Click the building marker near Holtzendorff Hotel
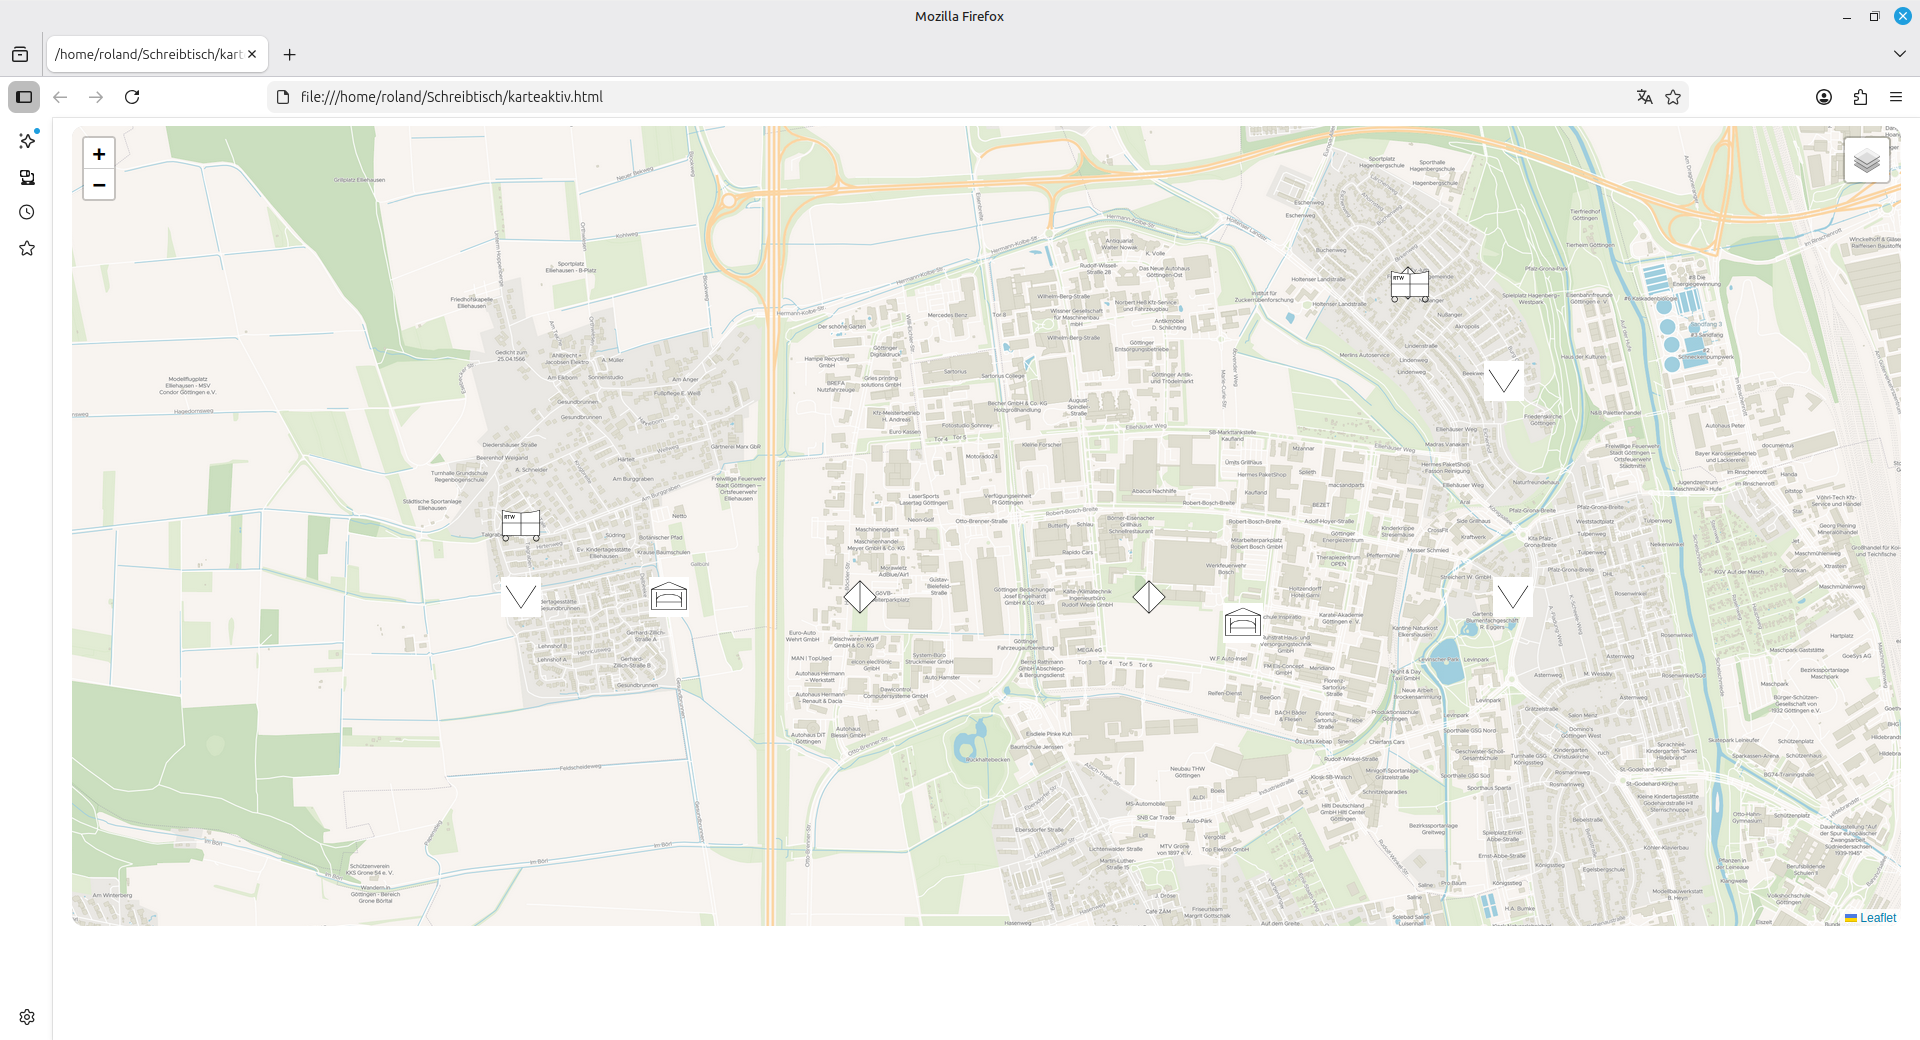The image size is (1920, 1040). pyautogui.click(x=1242, y=622)
